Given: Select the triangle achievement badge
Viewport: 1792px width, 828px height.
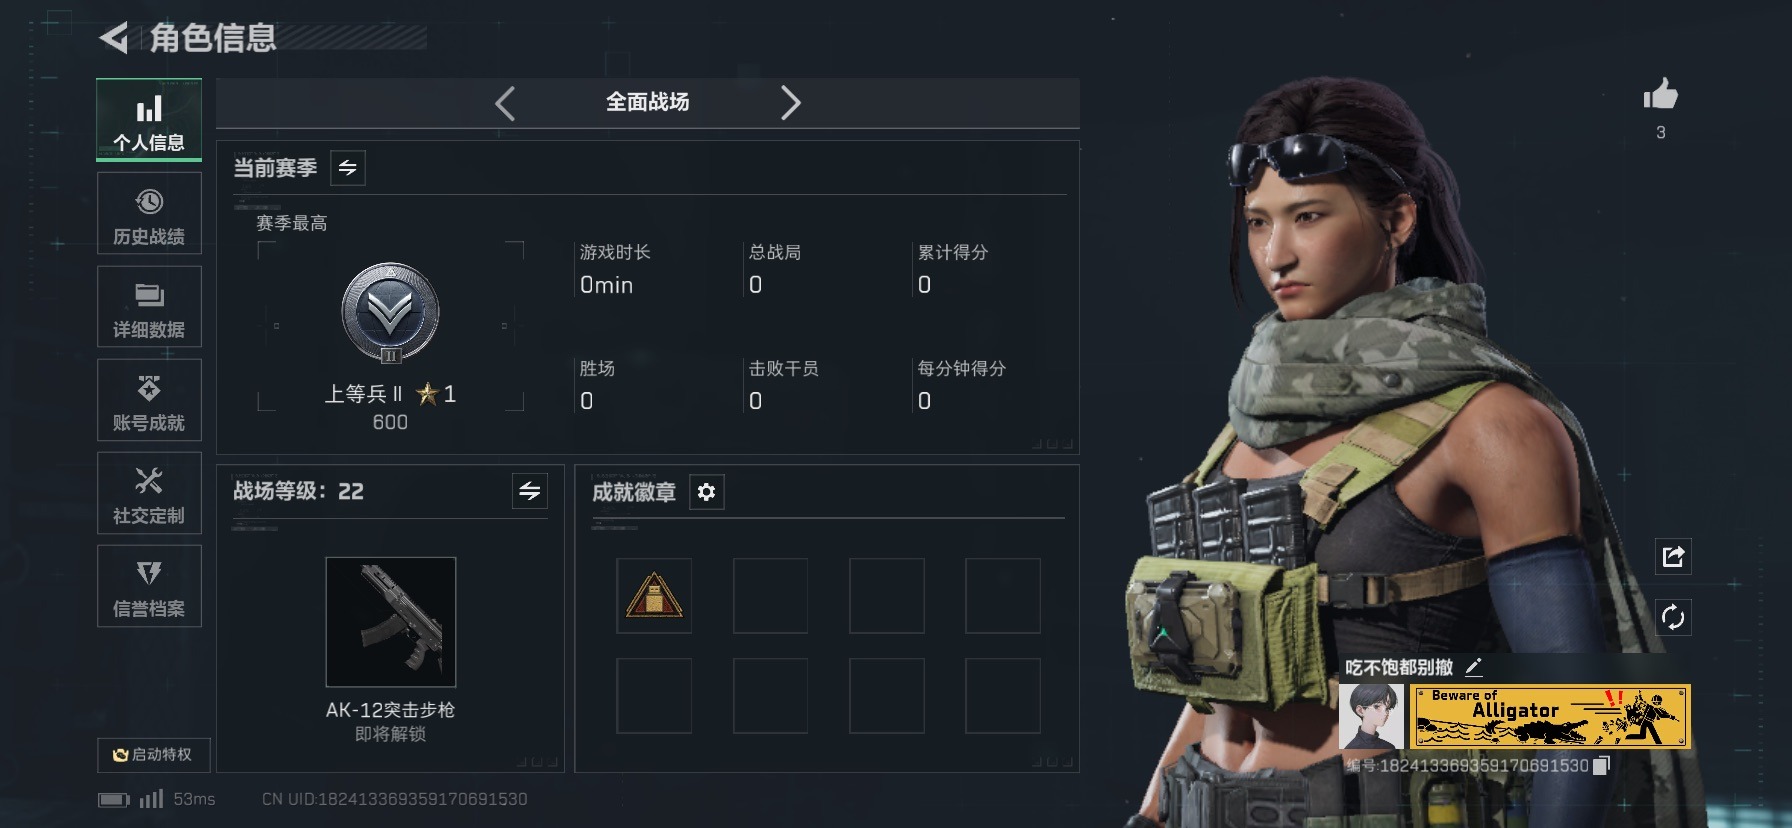Looking at the screenshot, I should [654, 596].
